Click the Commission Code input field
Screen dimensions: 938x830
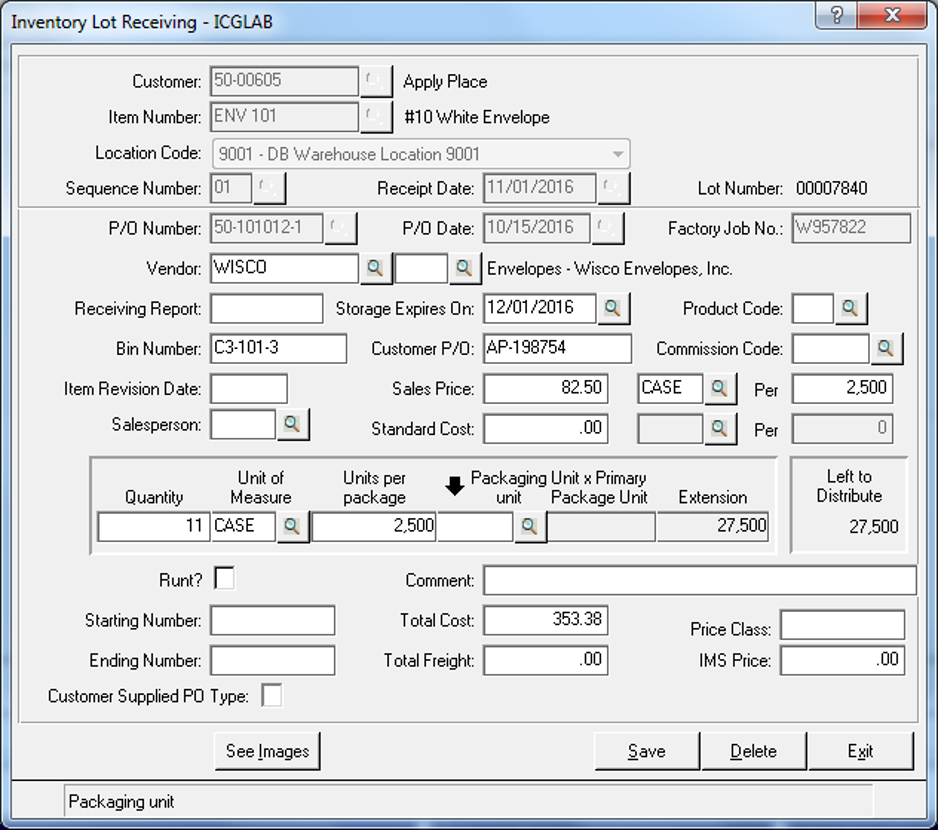pyautogui.click(x=831, y=348)
